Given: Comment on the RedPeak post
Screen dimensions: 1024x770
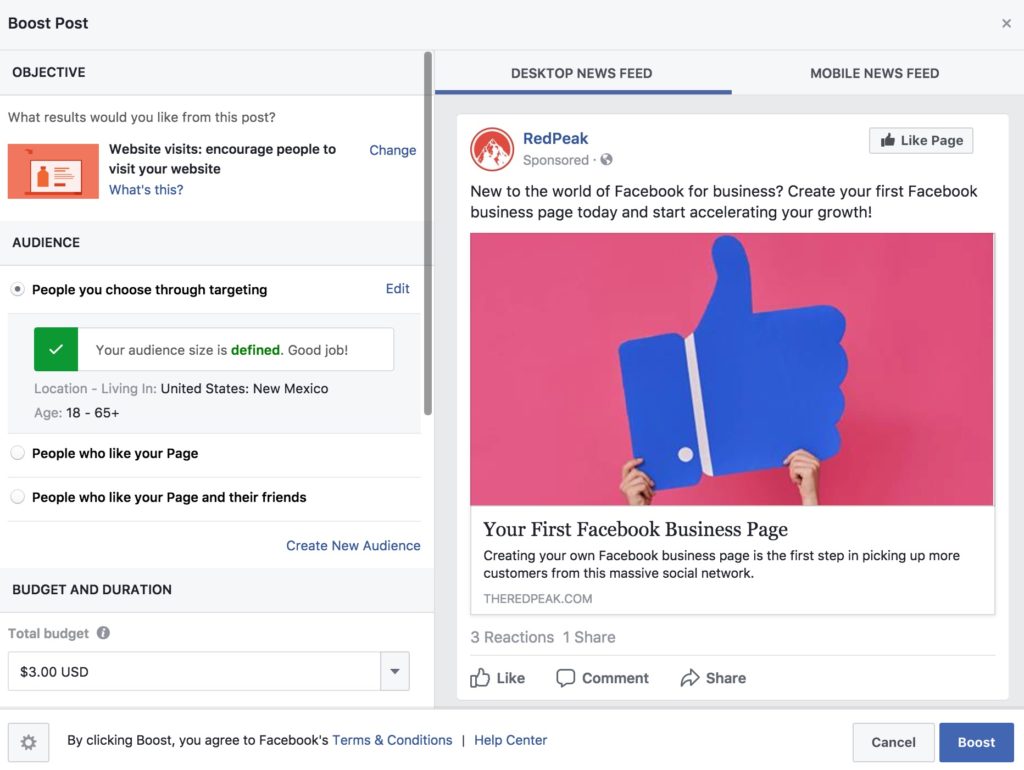Looking at the screenshot, I should click(602, 678).
